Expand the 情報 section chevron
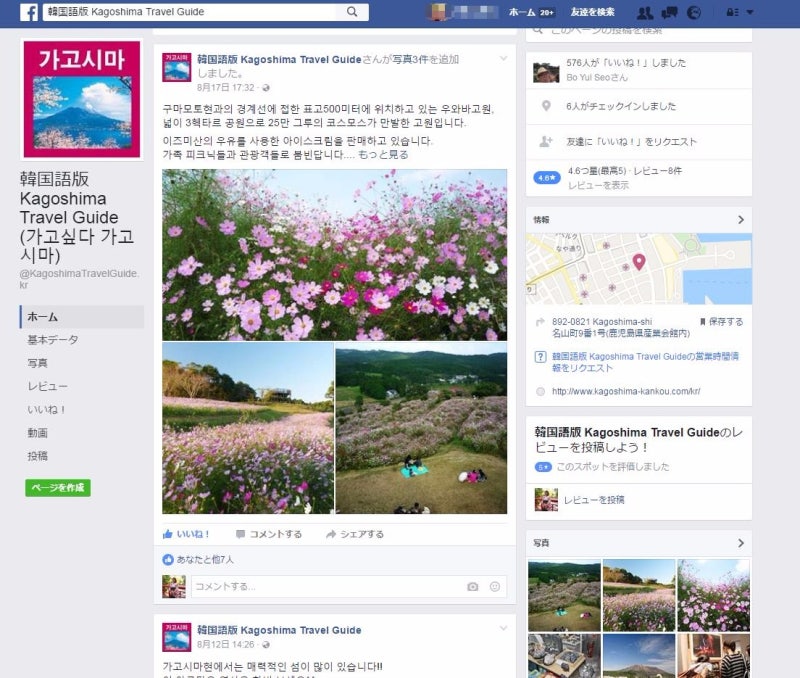Screen dimensions: 800x678 741,220
